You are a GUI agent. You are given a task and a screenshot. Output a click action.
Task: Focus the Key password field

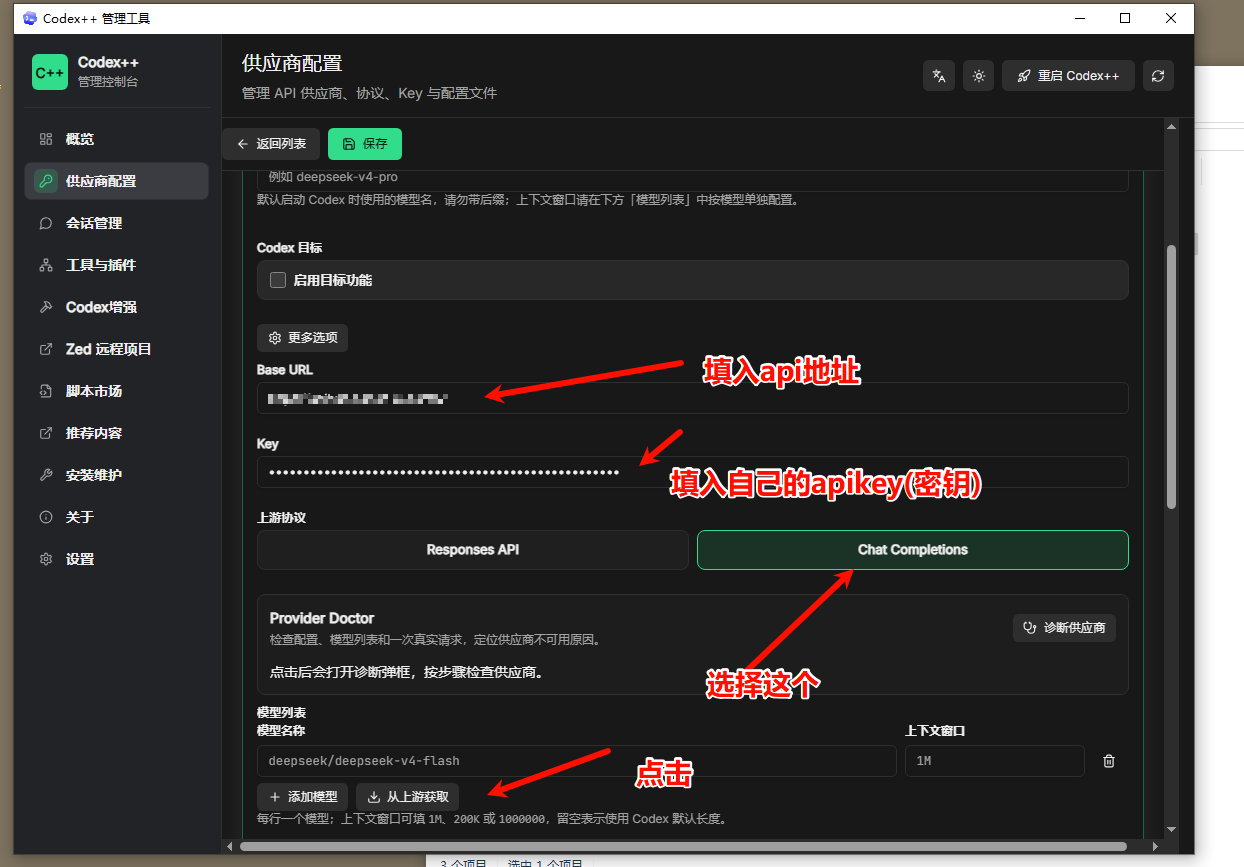[692, 472]
